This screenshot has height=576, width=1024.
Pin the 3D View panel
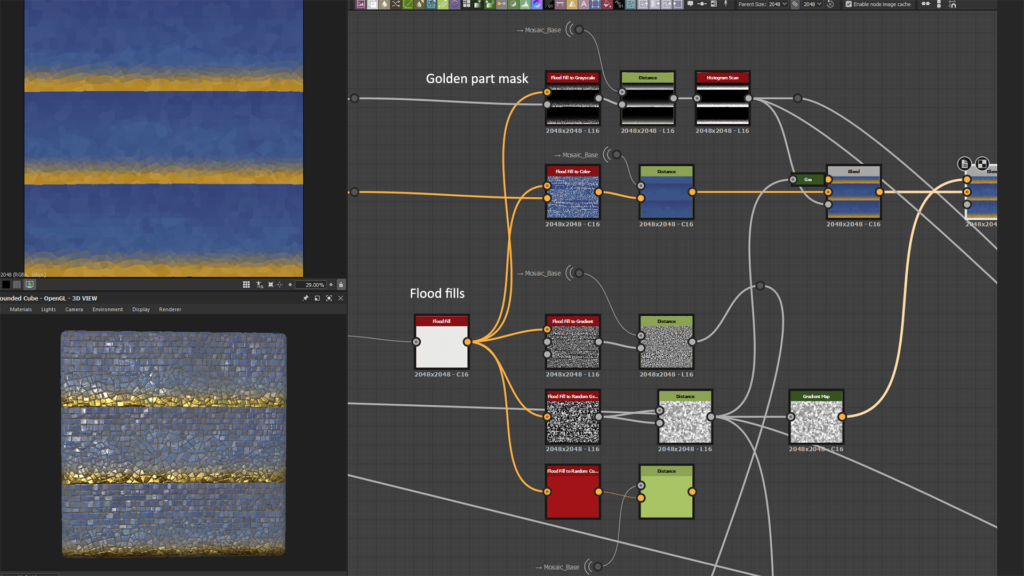[306, 298]
